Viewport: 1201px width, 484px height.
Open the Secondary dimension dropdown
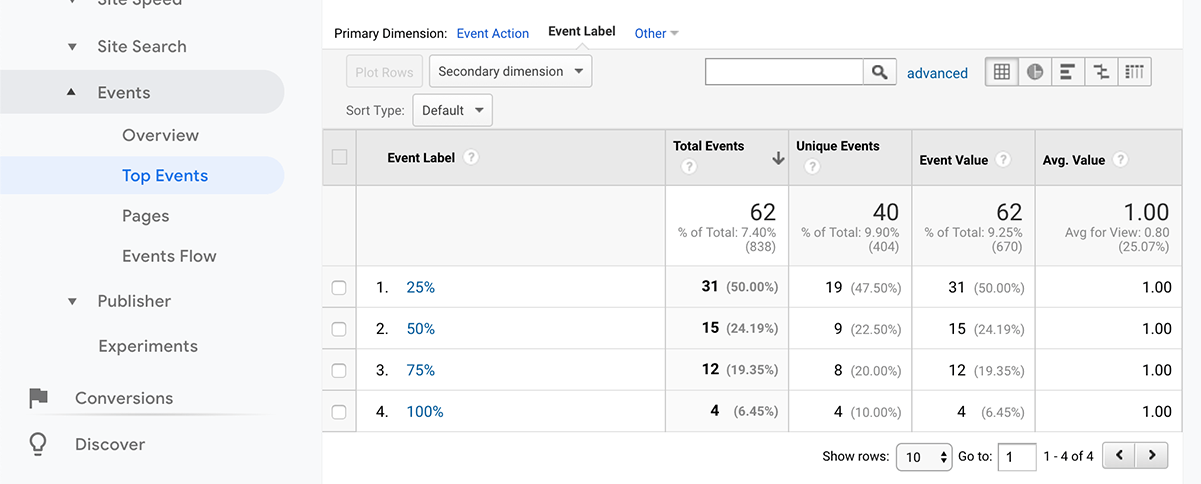tap(510, 72)
